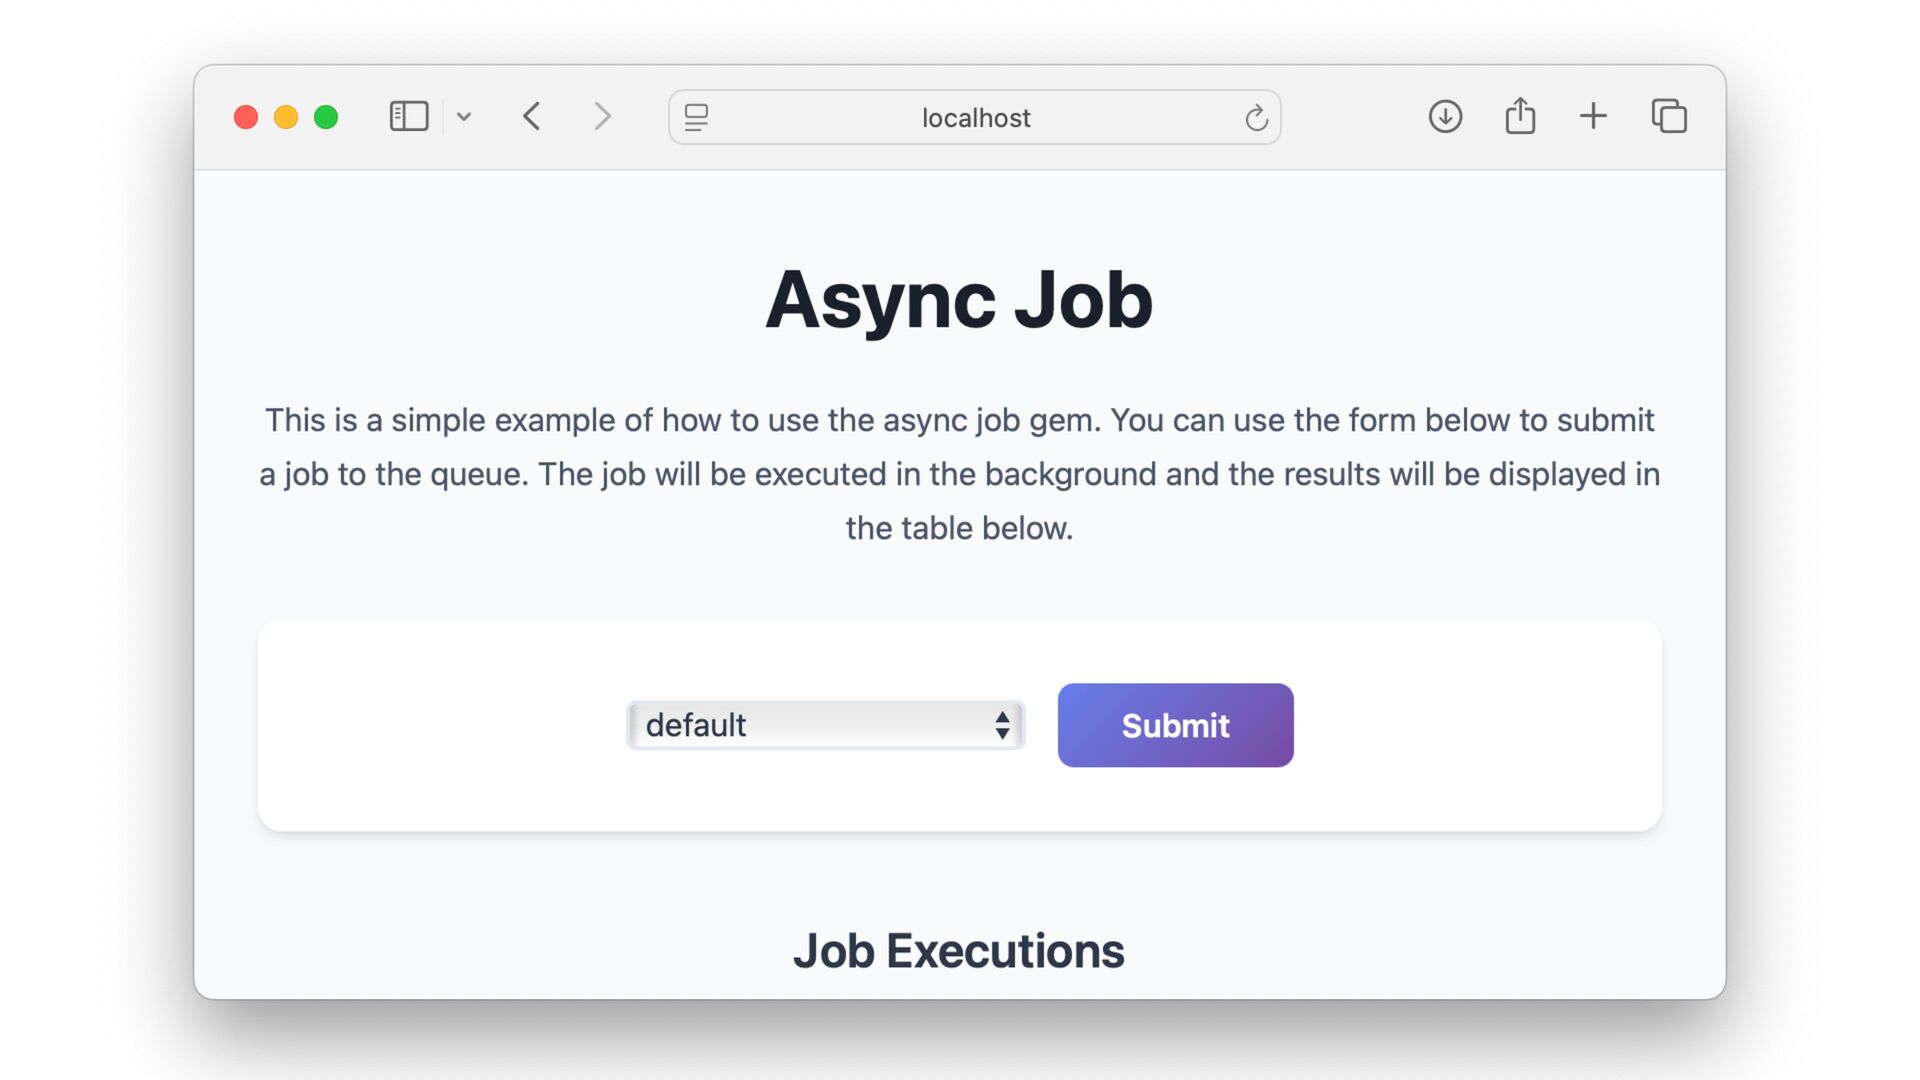Show tab overview icon
Image resolution: width=1920 pixels, height=1080 pixels.
1669,117
